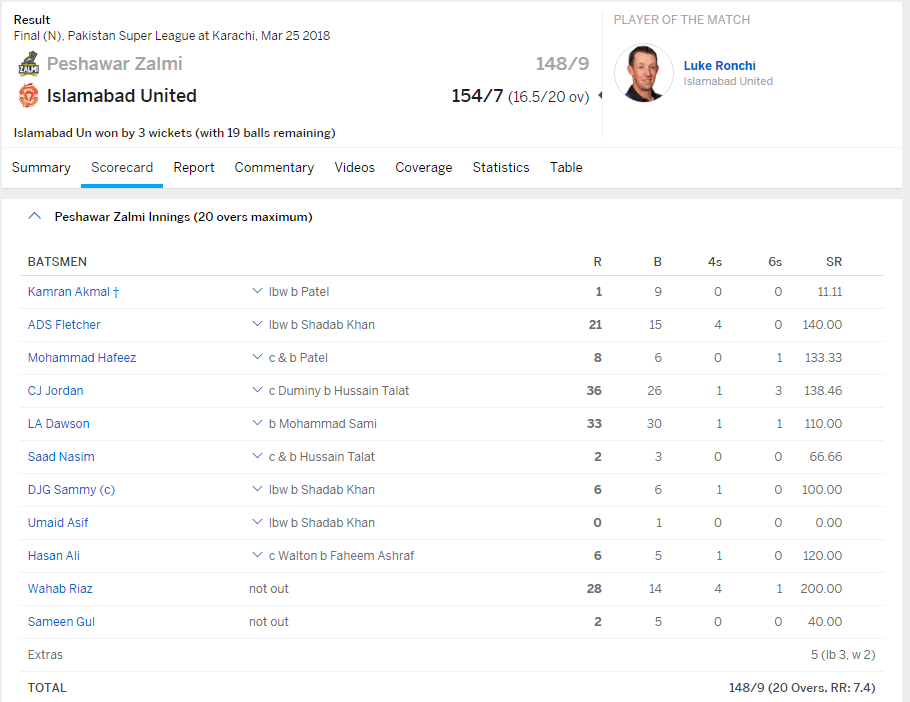The height and width of the screenshot is (702, 910).
Task: Select the Table tab
Action: pos(566,168)
